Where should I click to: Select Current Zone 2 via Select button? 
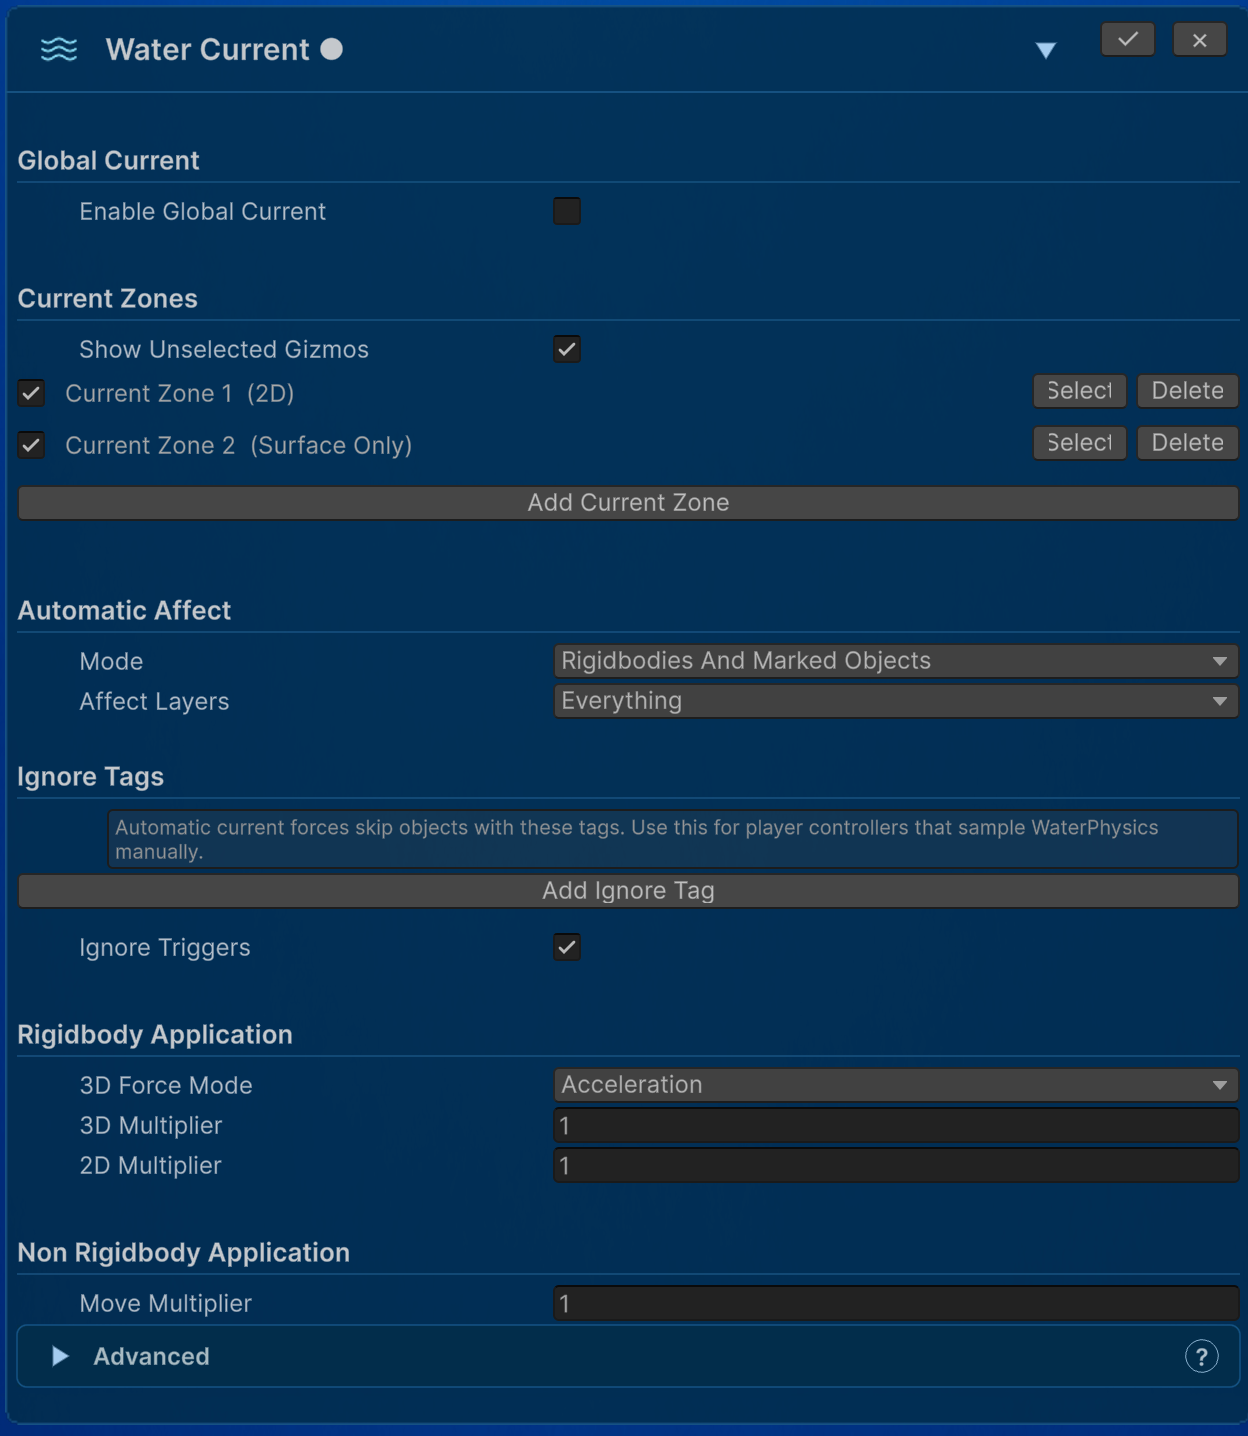[1080, 443]
